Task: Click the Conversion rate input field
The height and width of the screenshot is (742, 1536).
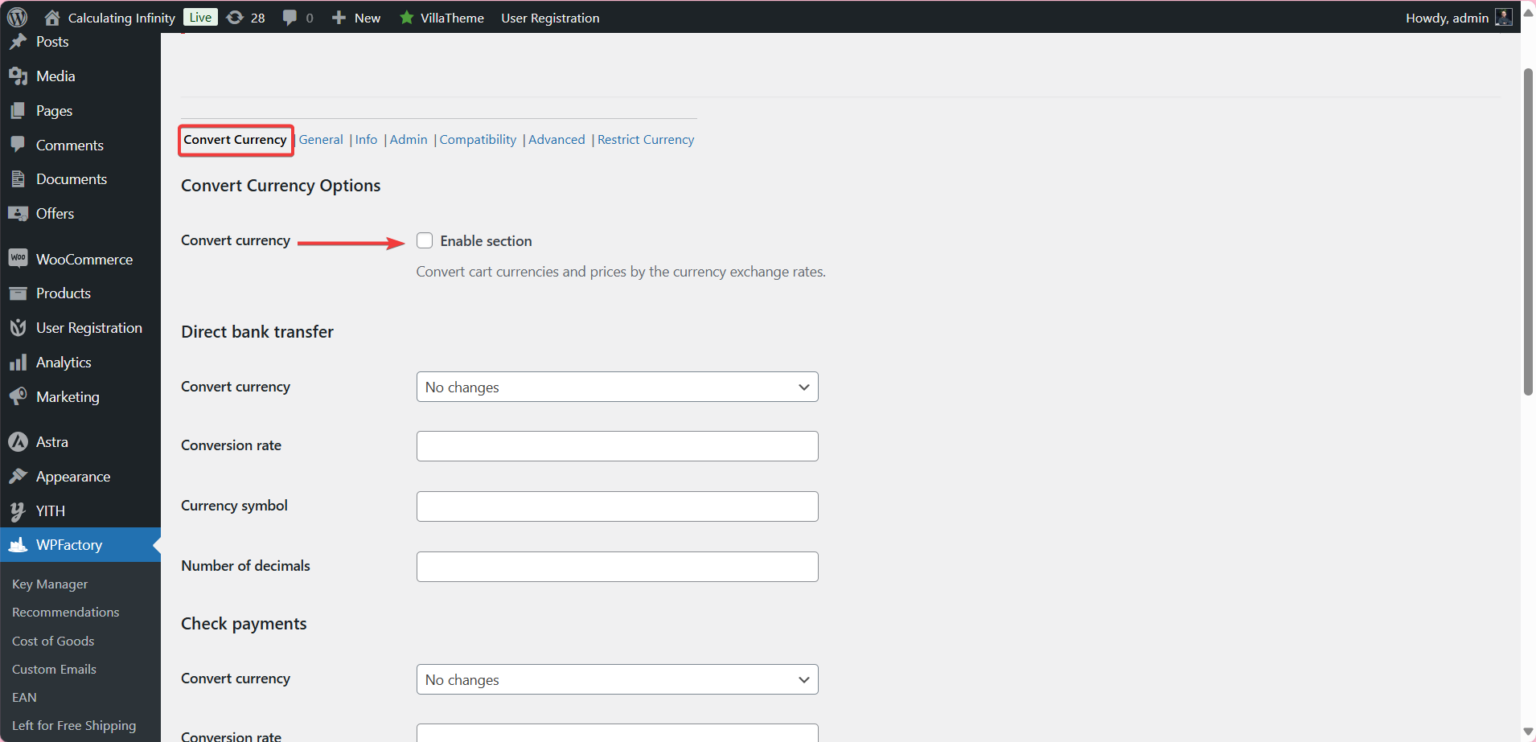Action: [616, 446]
